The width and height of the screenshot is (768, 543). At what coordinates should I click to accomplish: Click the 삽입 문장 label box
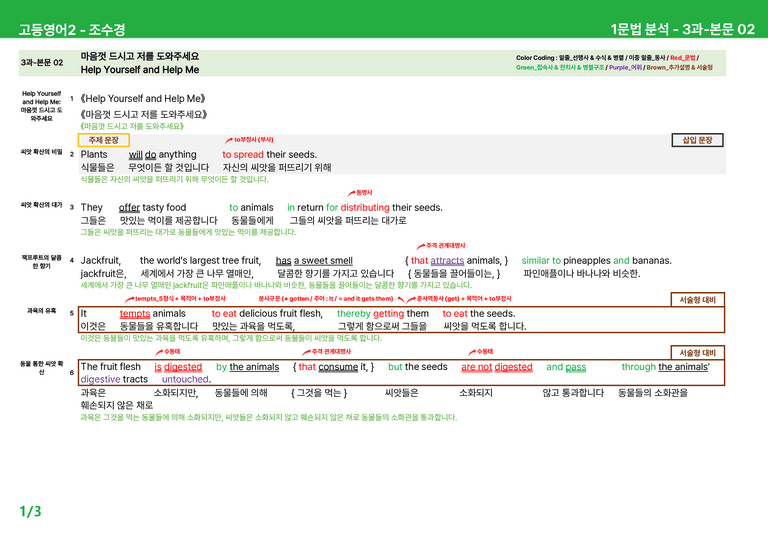[697, 140]
